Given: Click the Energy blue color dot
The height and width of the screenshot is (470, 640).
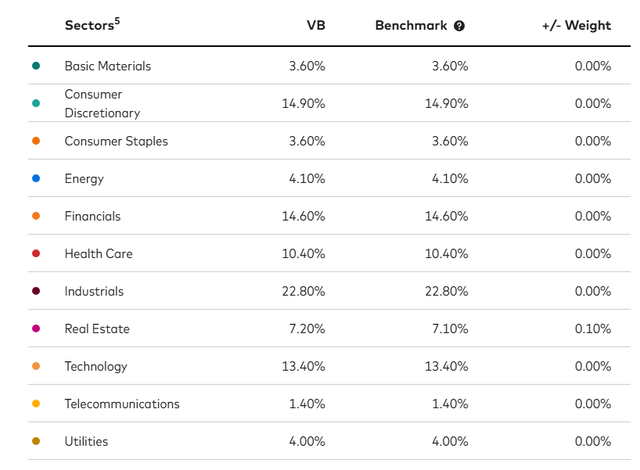Looking at the screenshot, I should click(x=36, y=179).
